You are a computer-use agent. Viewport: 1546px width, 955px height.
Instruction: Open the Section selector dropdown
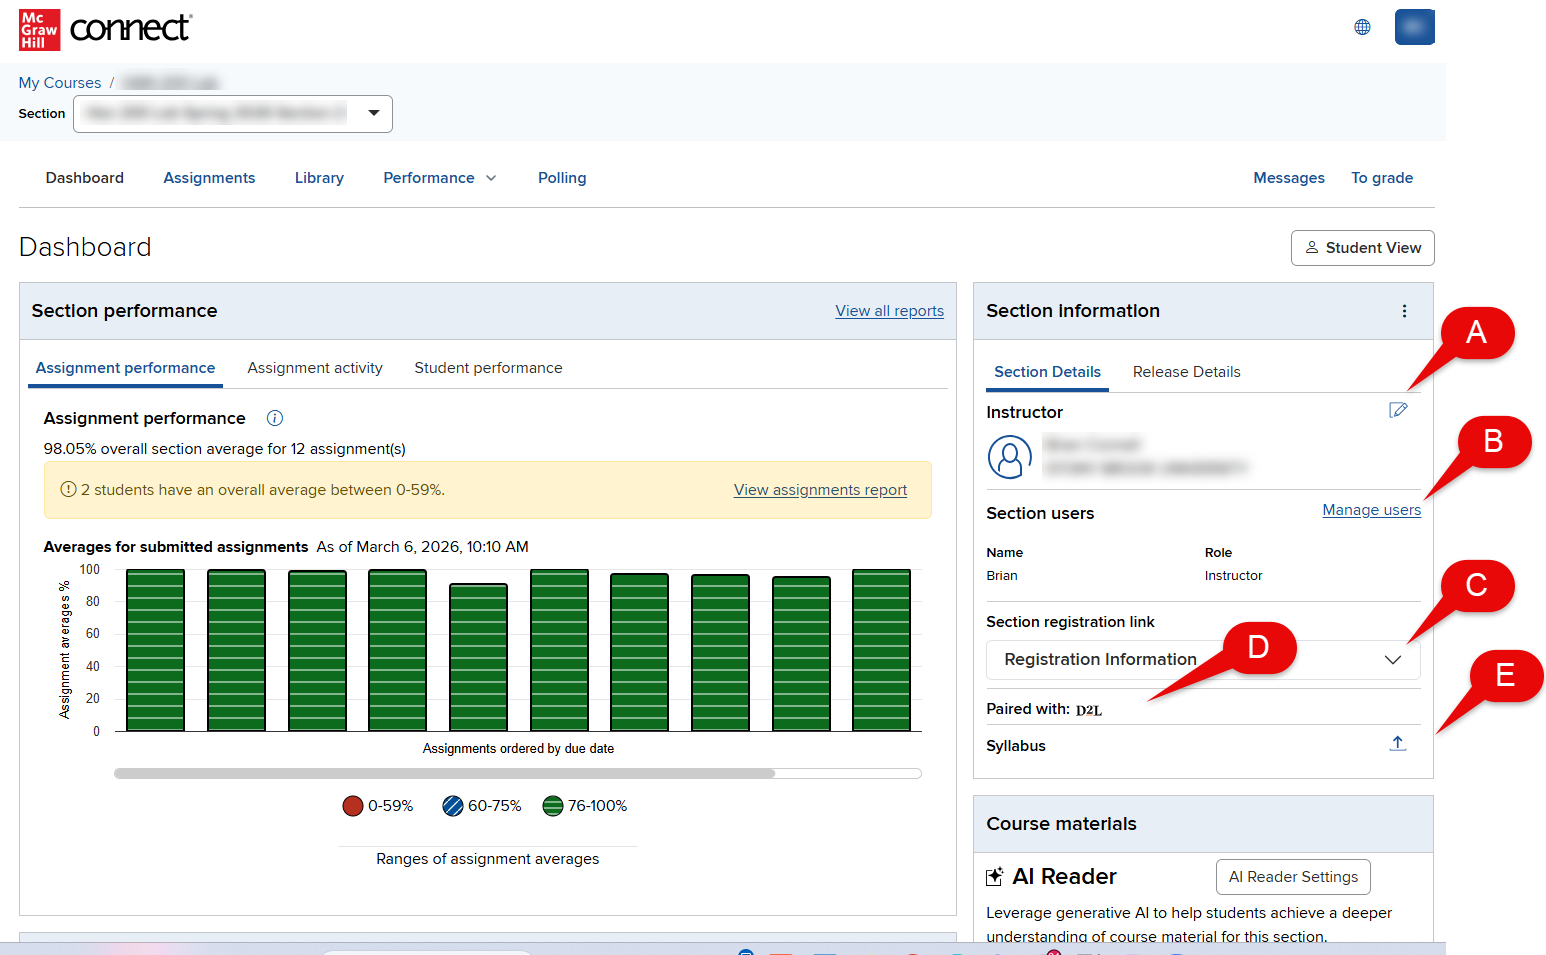pyautogui.click(x=232, y=114)
